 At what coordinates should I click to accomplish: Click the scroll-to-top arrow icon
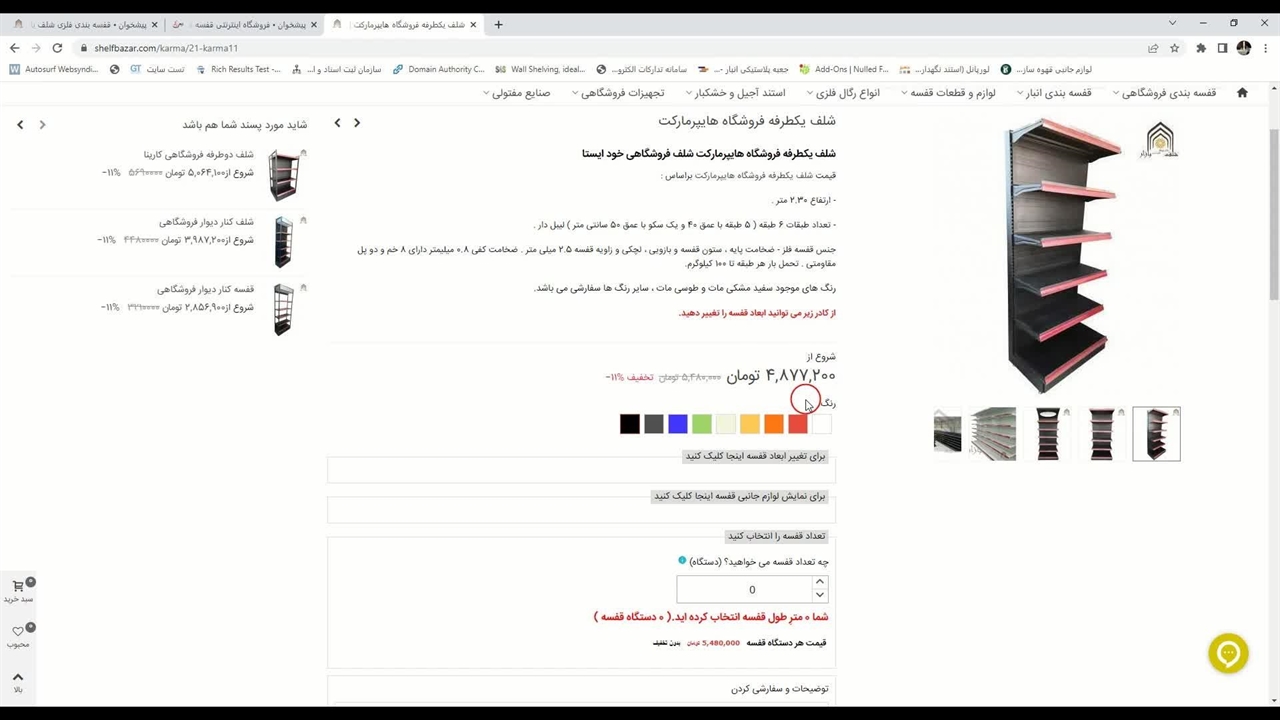point(18,678)
